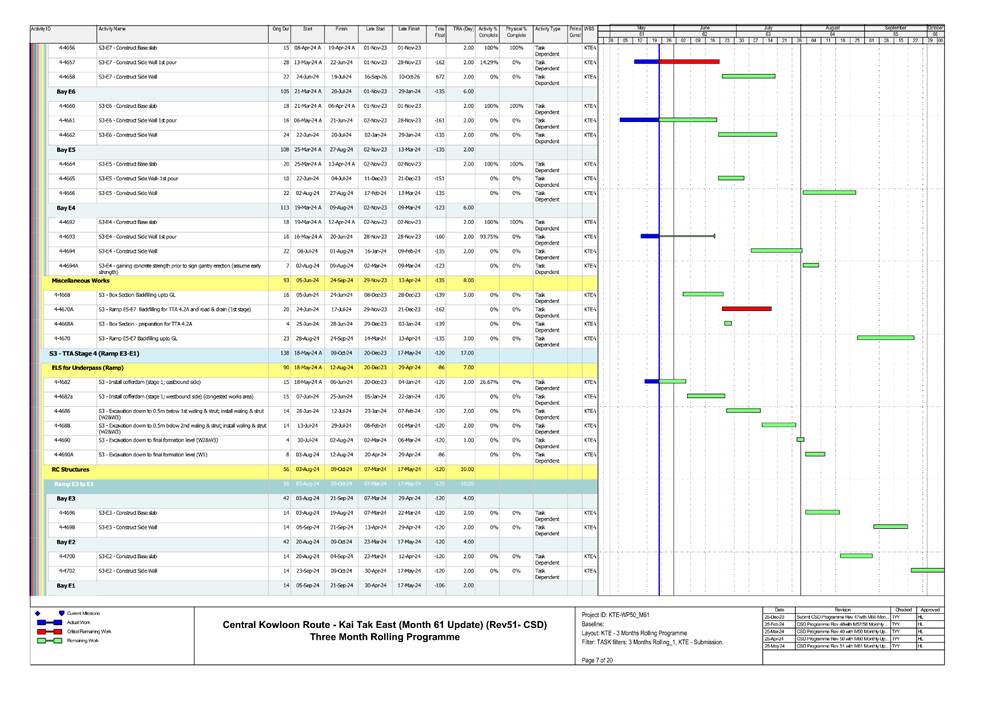The width and height of the screenshot is (1001, 708).
Task: Collapse the RC Structures group band
Action: click(70, 469)
